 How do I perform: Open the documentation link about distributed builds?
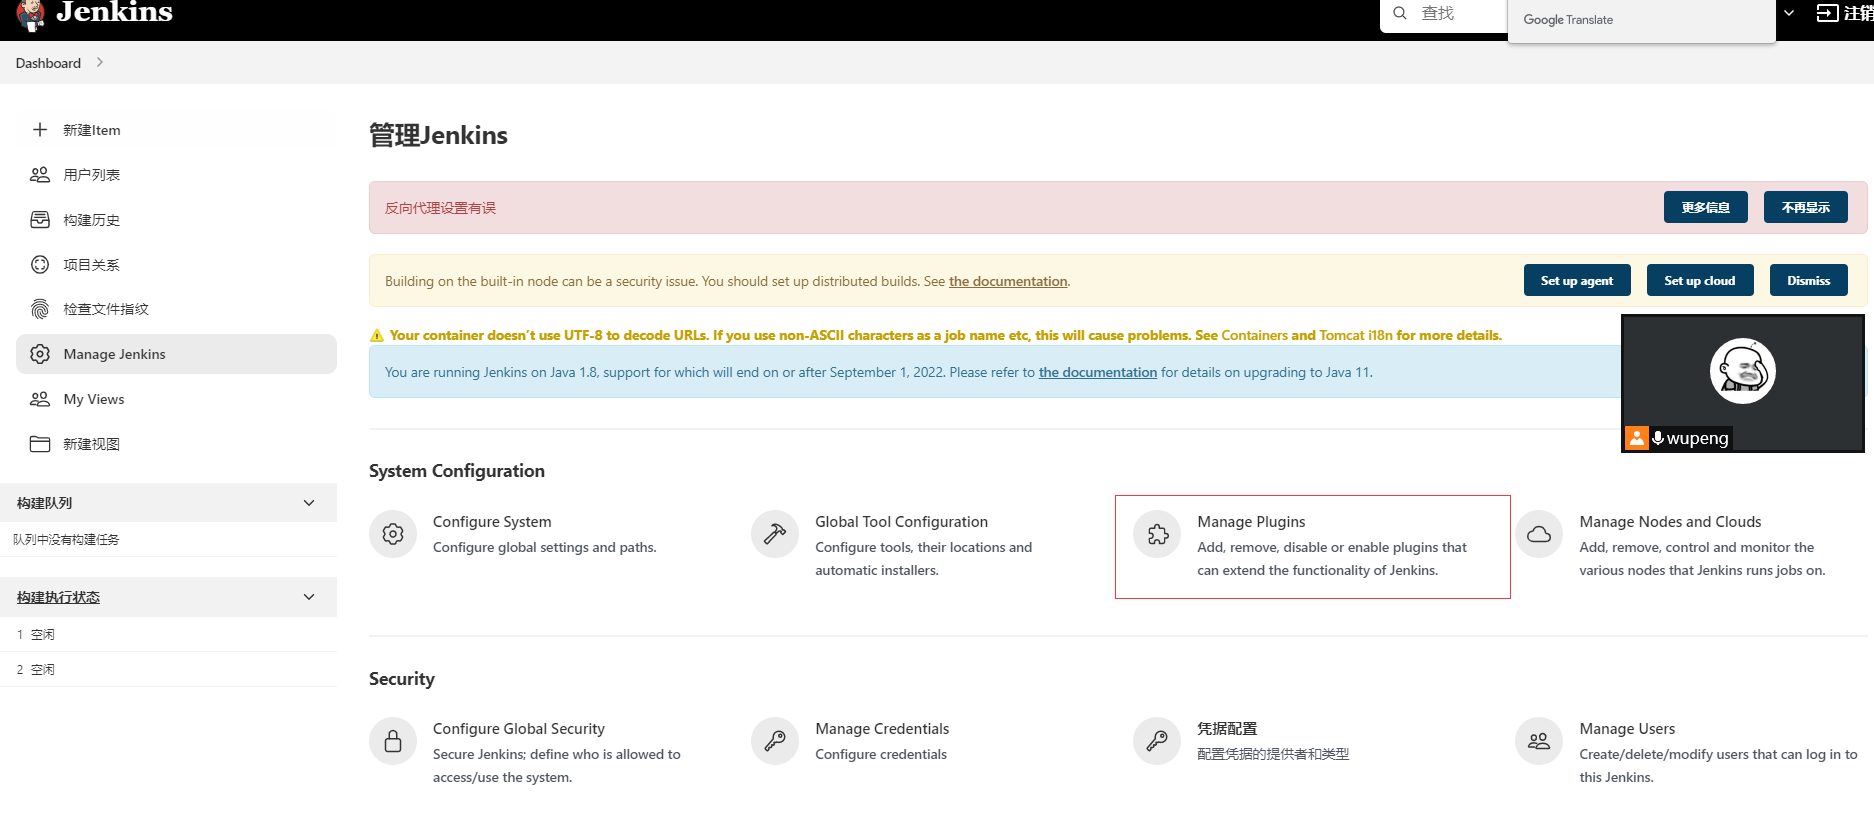pos(1008,281)
